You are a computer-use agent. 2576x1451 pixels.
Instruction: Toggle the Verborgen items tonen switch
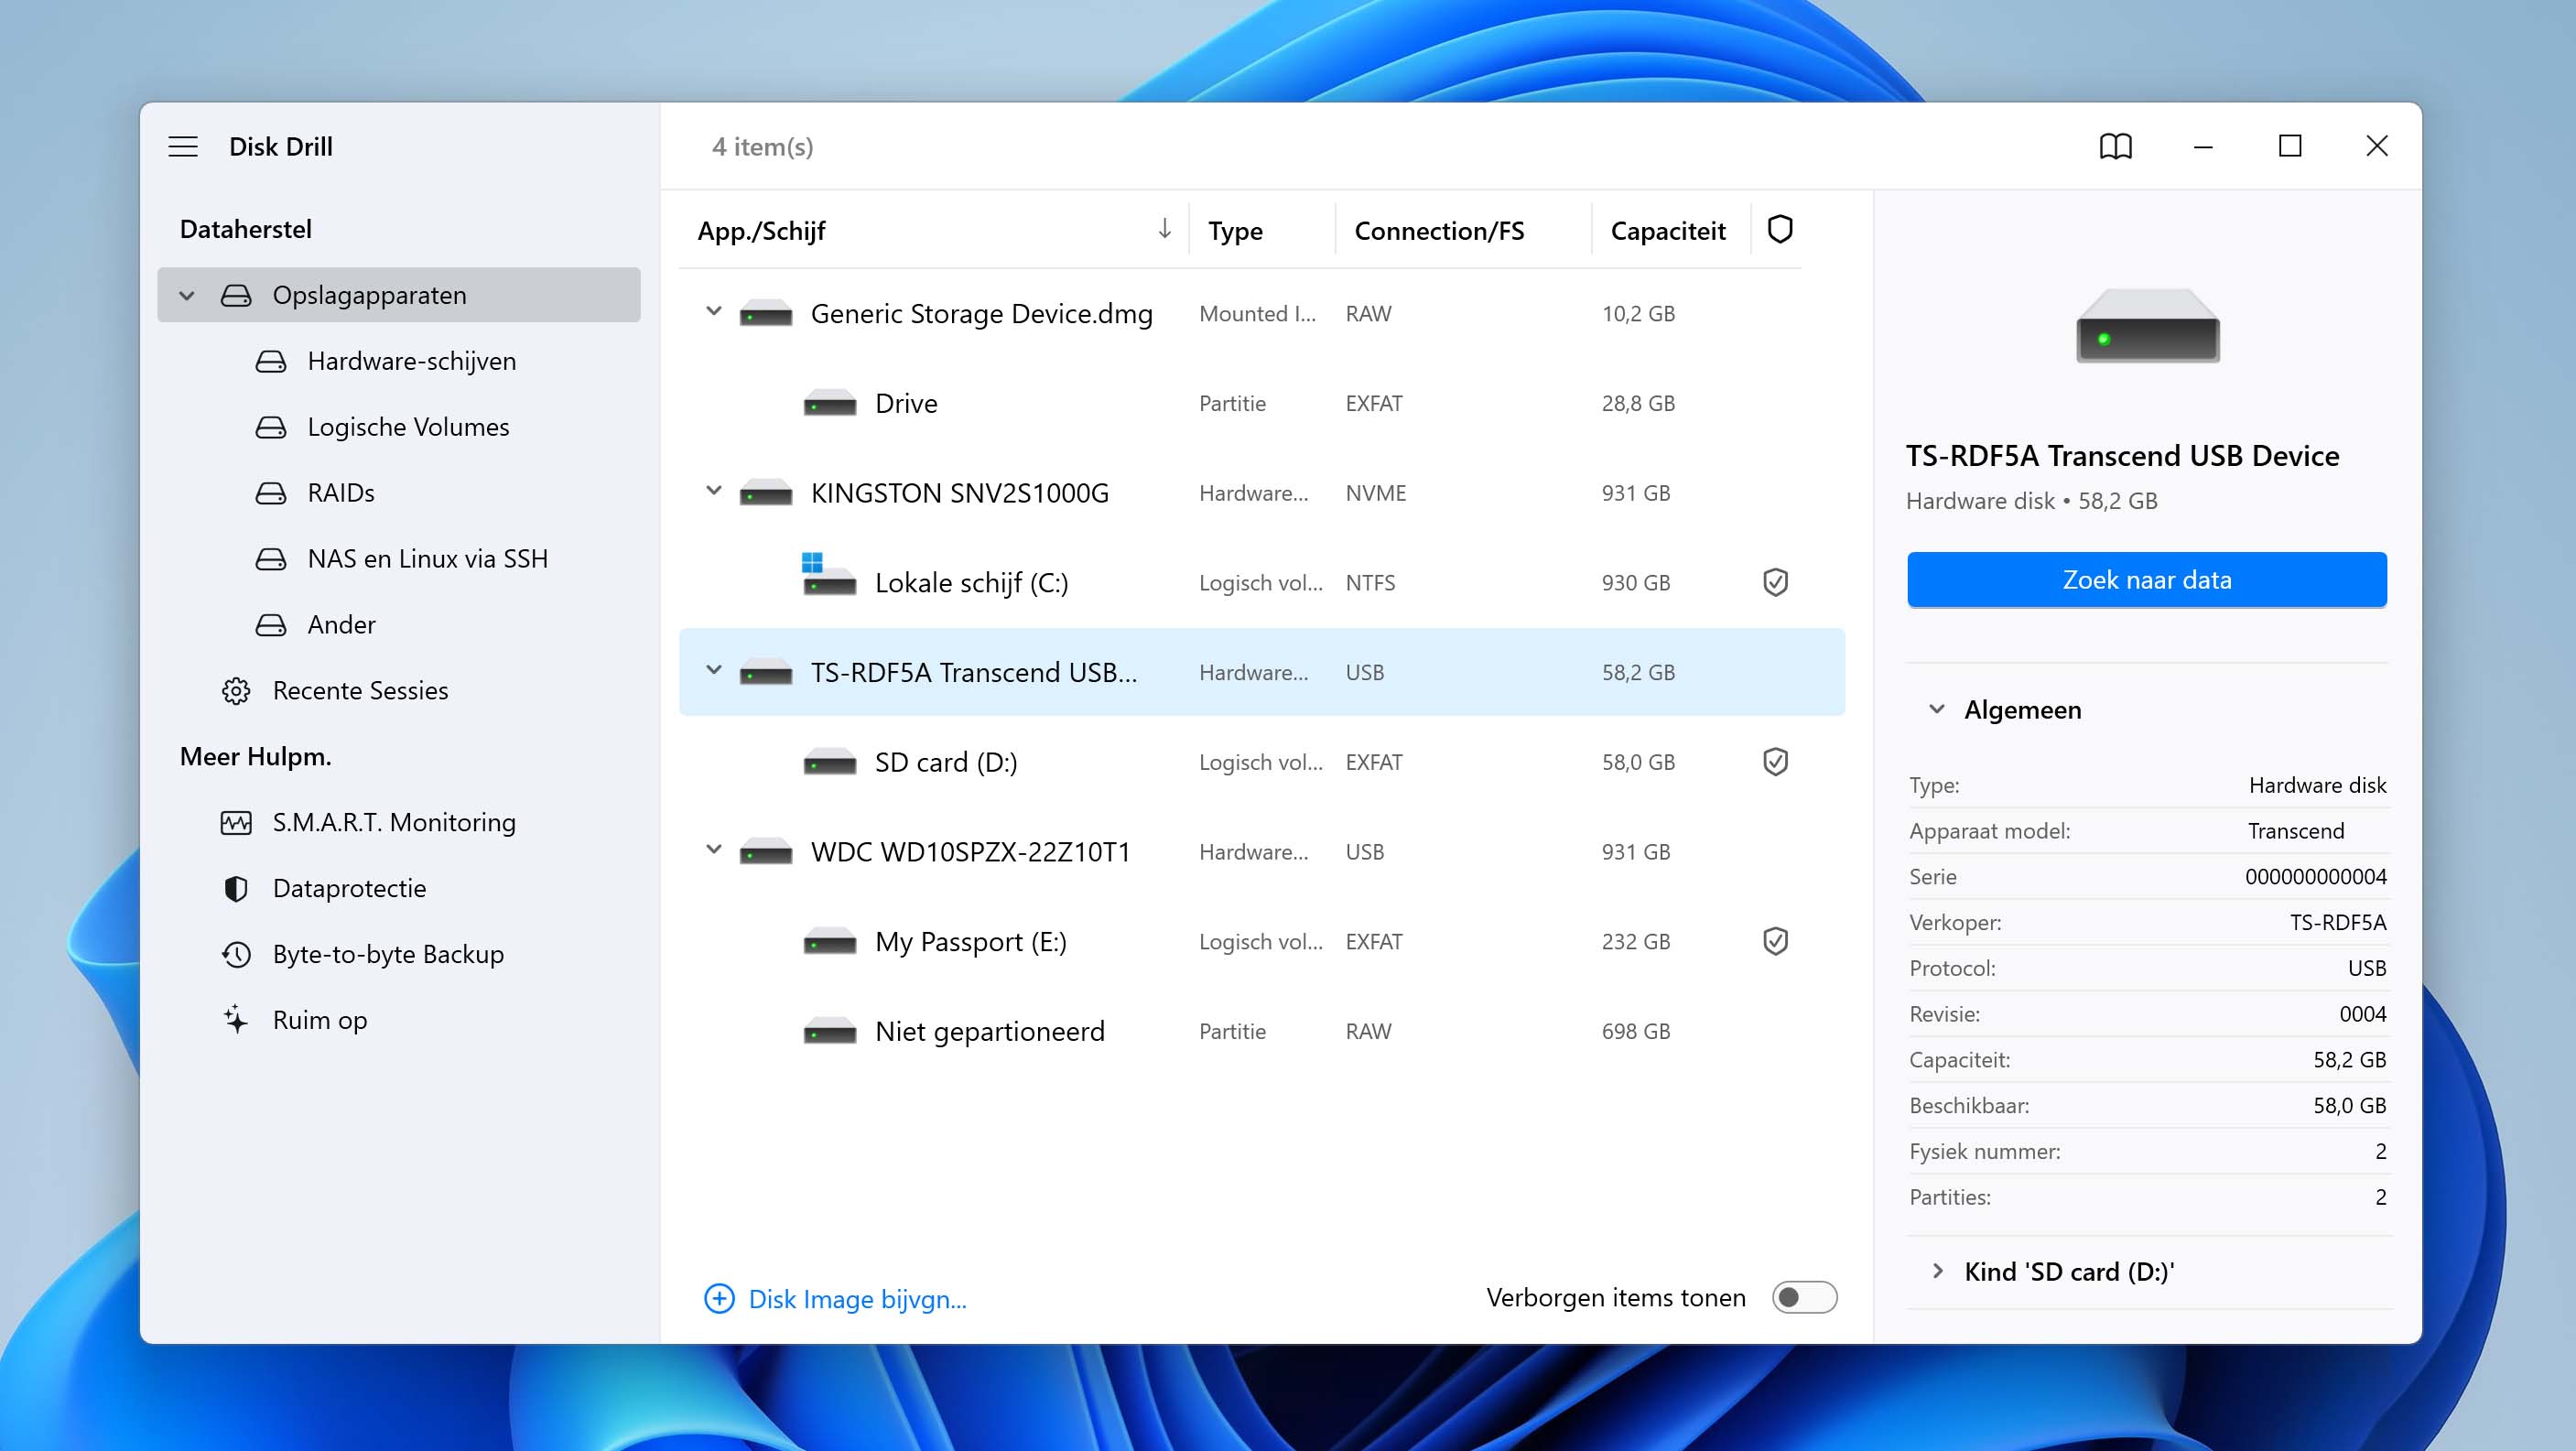1804,1298
